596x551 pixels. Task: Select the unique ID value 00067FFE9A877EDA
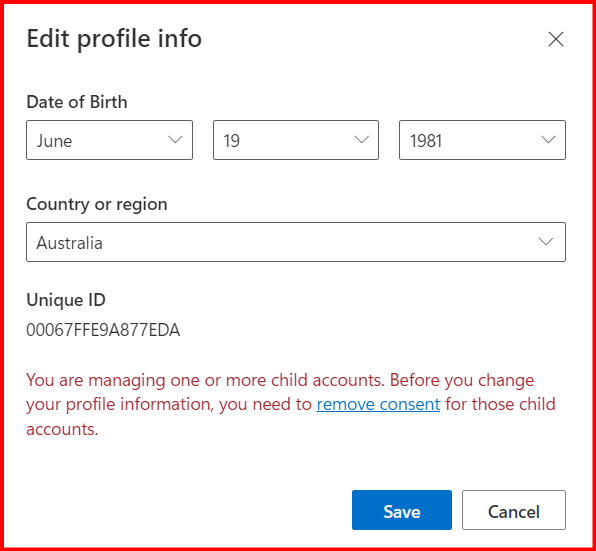103,330
